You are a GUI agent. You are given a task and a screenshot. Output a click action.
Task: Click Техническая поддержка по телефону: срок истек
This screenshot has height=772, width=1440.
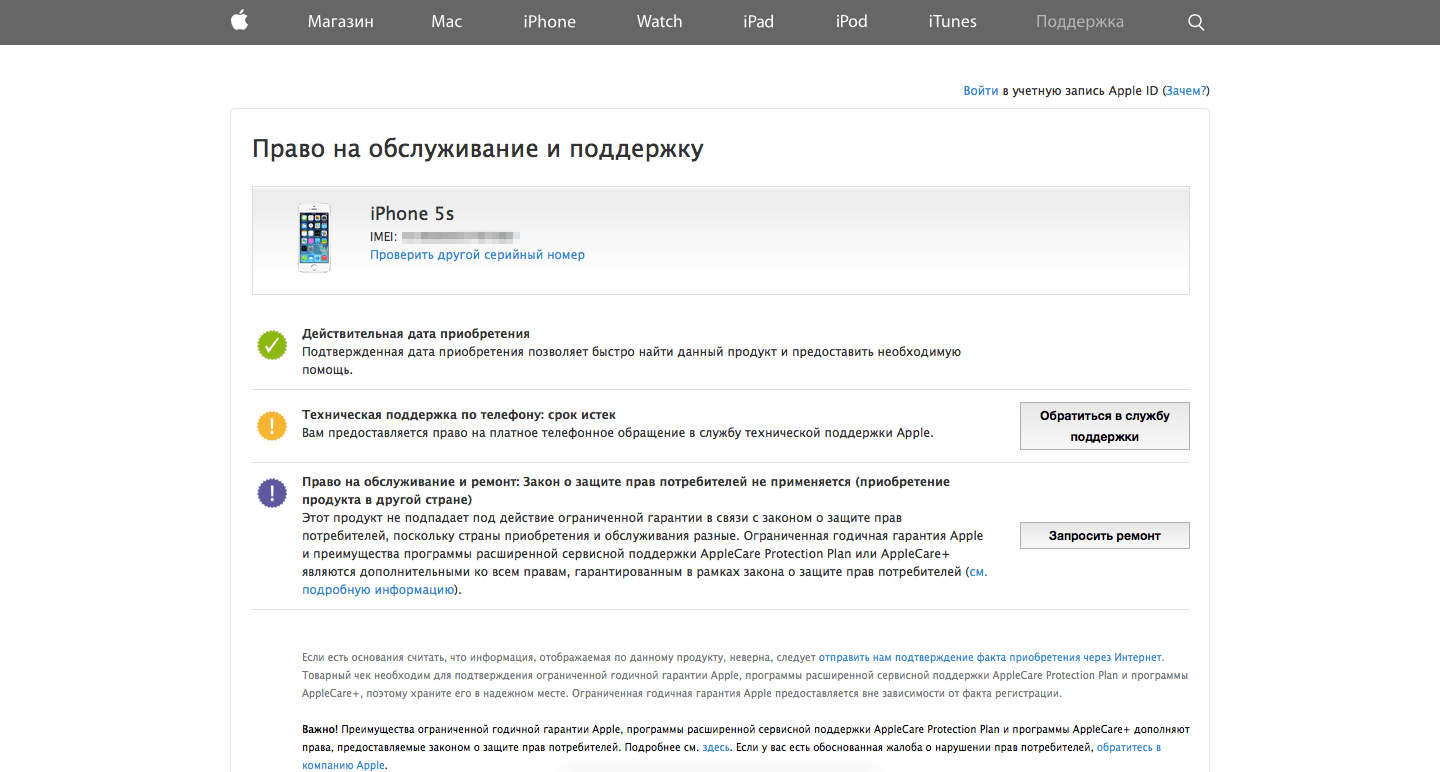tap(459, 415)
